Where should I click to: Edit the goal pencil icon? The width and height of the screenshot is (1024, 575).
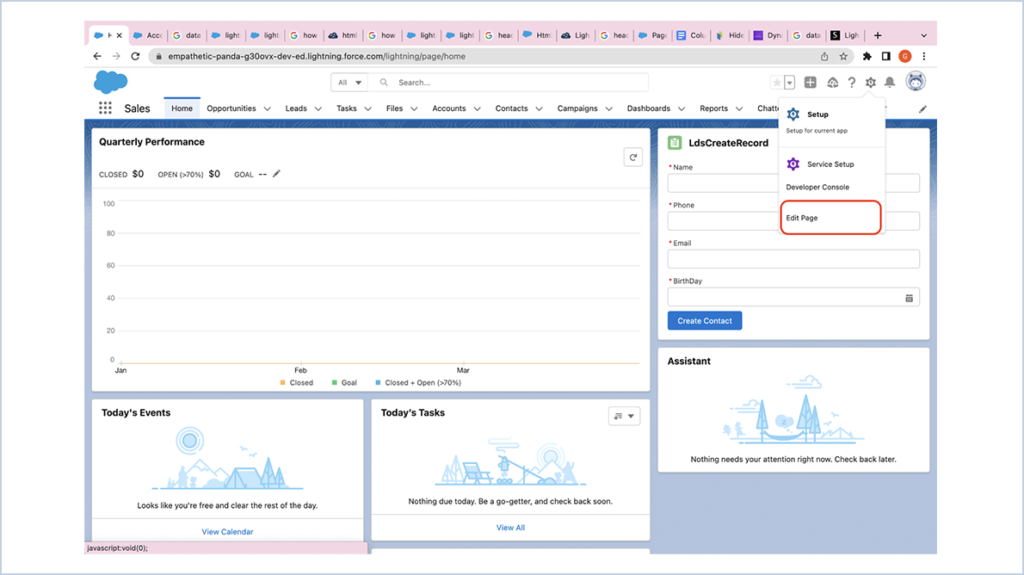[276, 174]
